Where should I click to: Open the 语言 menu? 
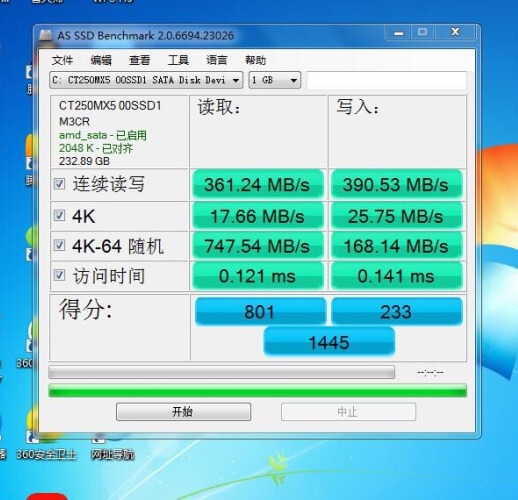[217, 60]
